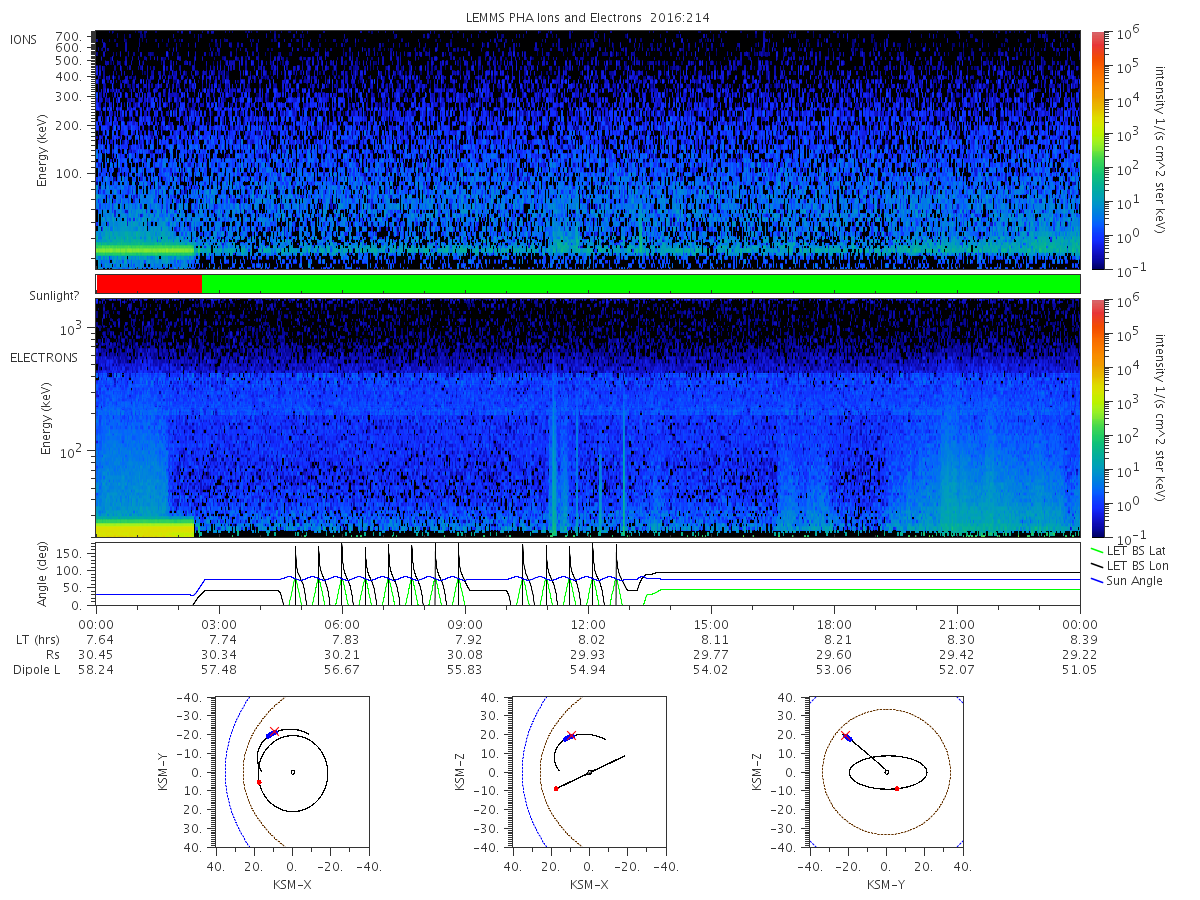The image size is (1200, 900).
Task: Click the bright yellow low-energy band in electrons spectrogram
Action: 145,527
